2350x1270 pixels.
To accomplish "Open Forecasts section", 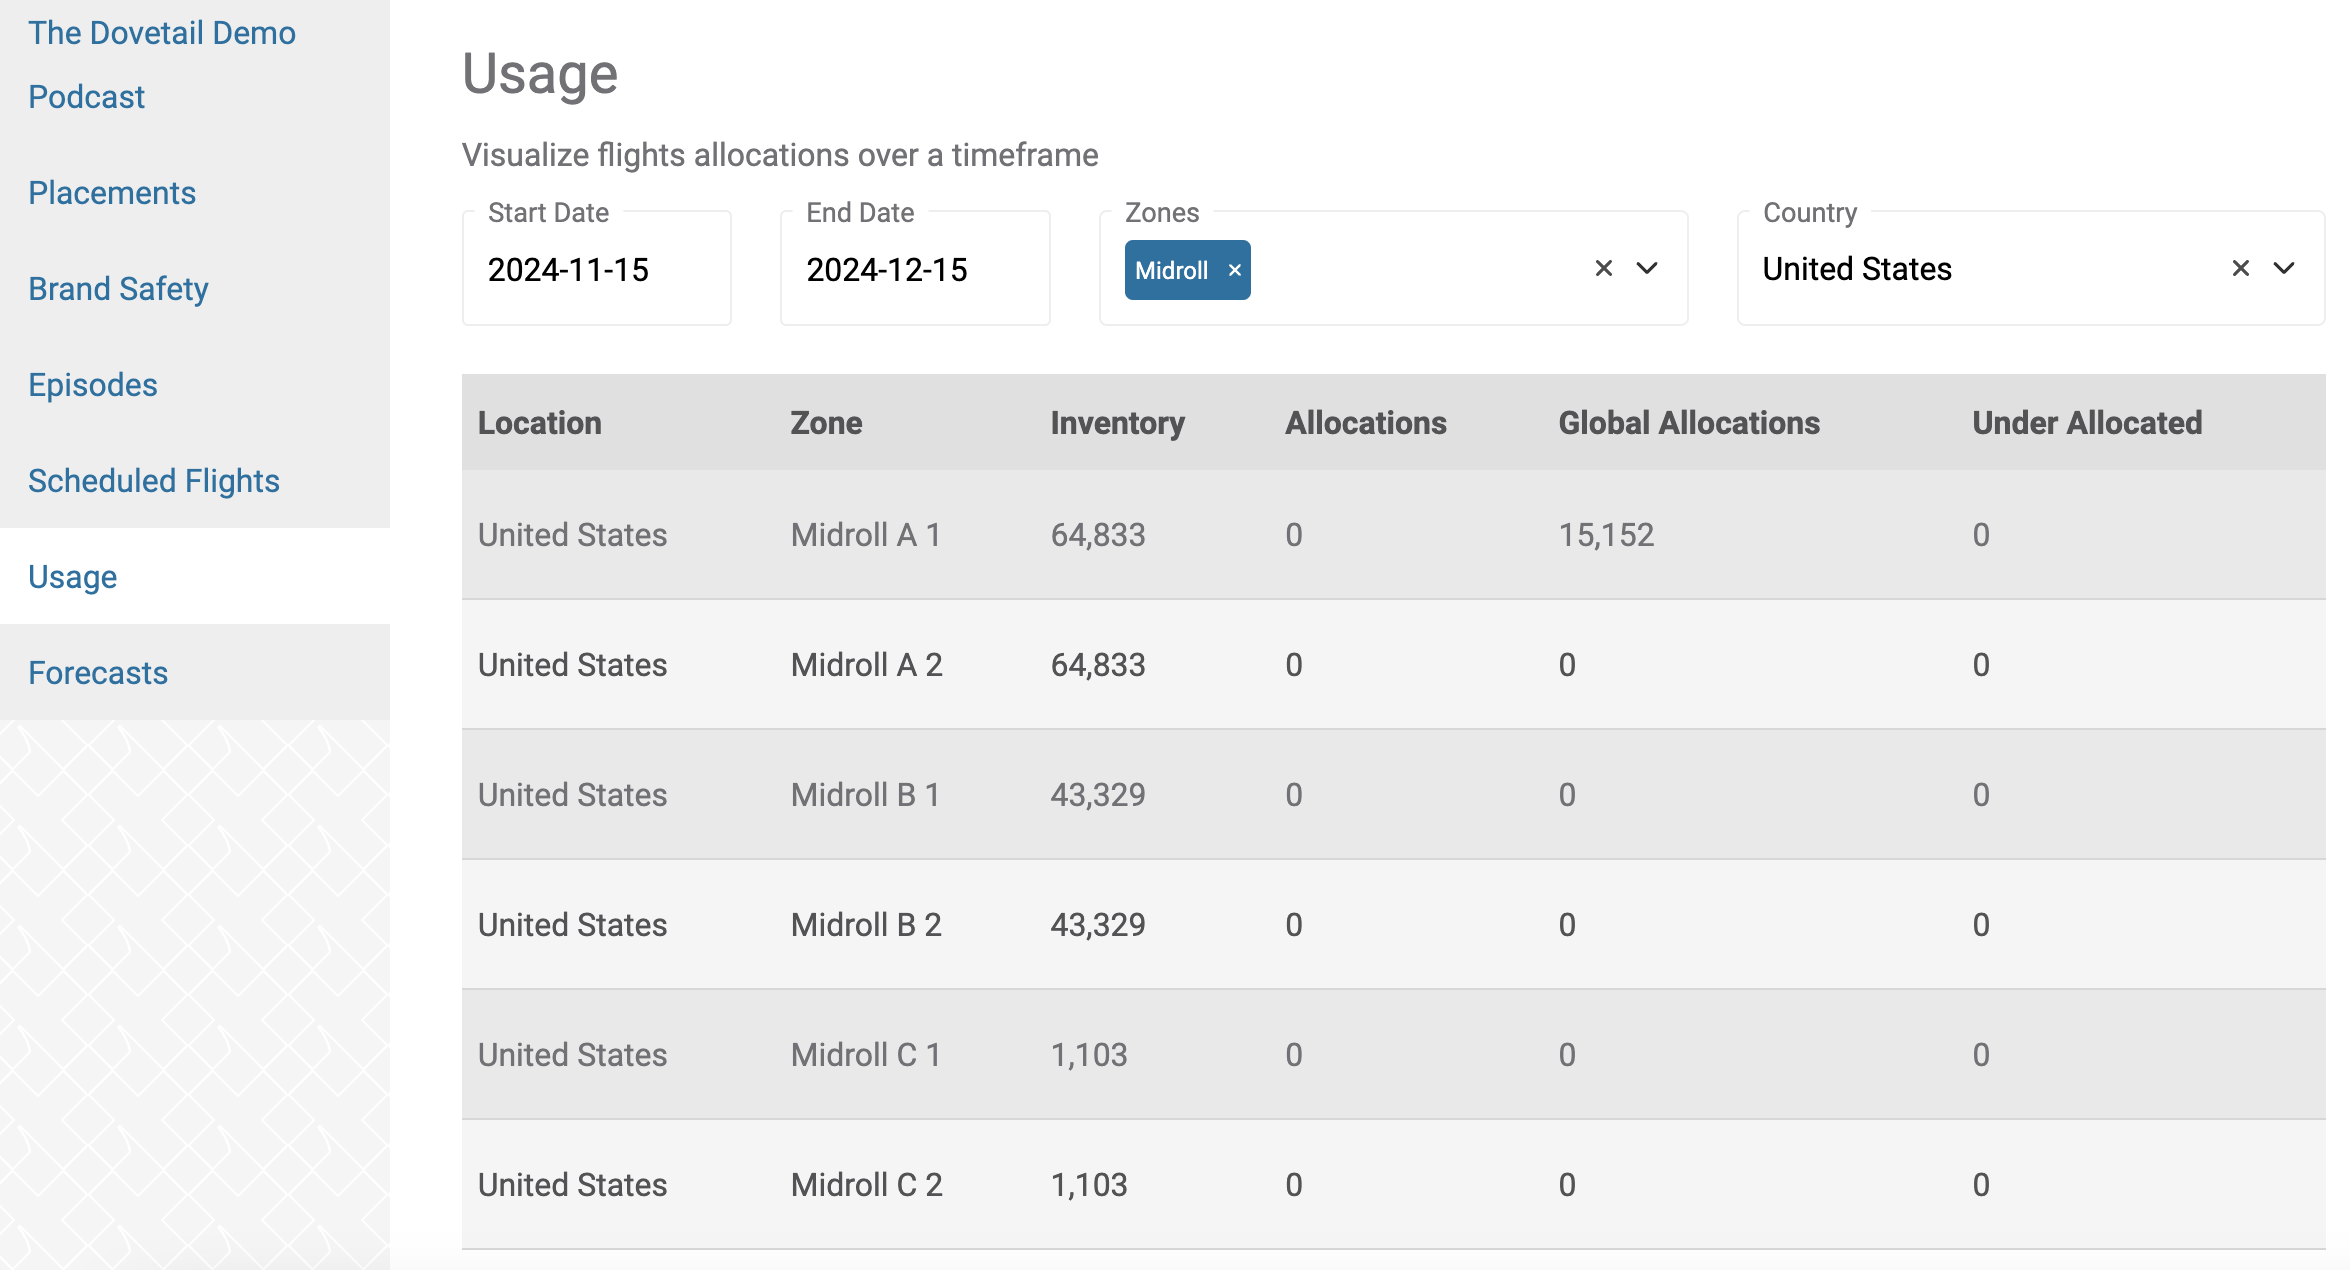I will coord(98,672).
